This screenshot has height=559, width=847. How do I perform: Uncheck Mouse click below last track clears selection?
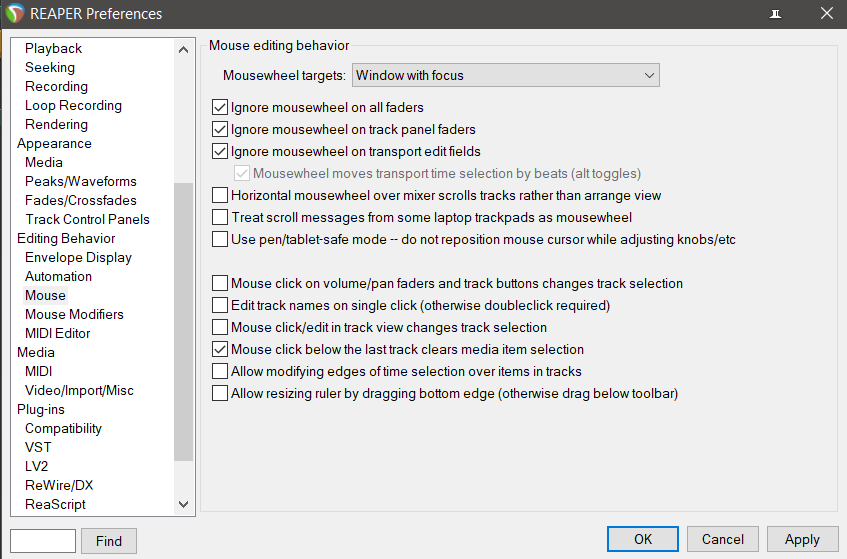tap(220, 349)
